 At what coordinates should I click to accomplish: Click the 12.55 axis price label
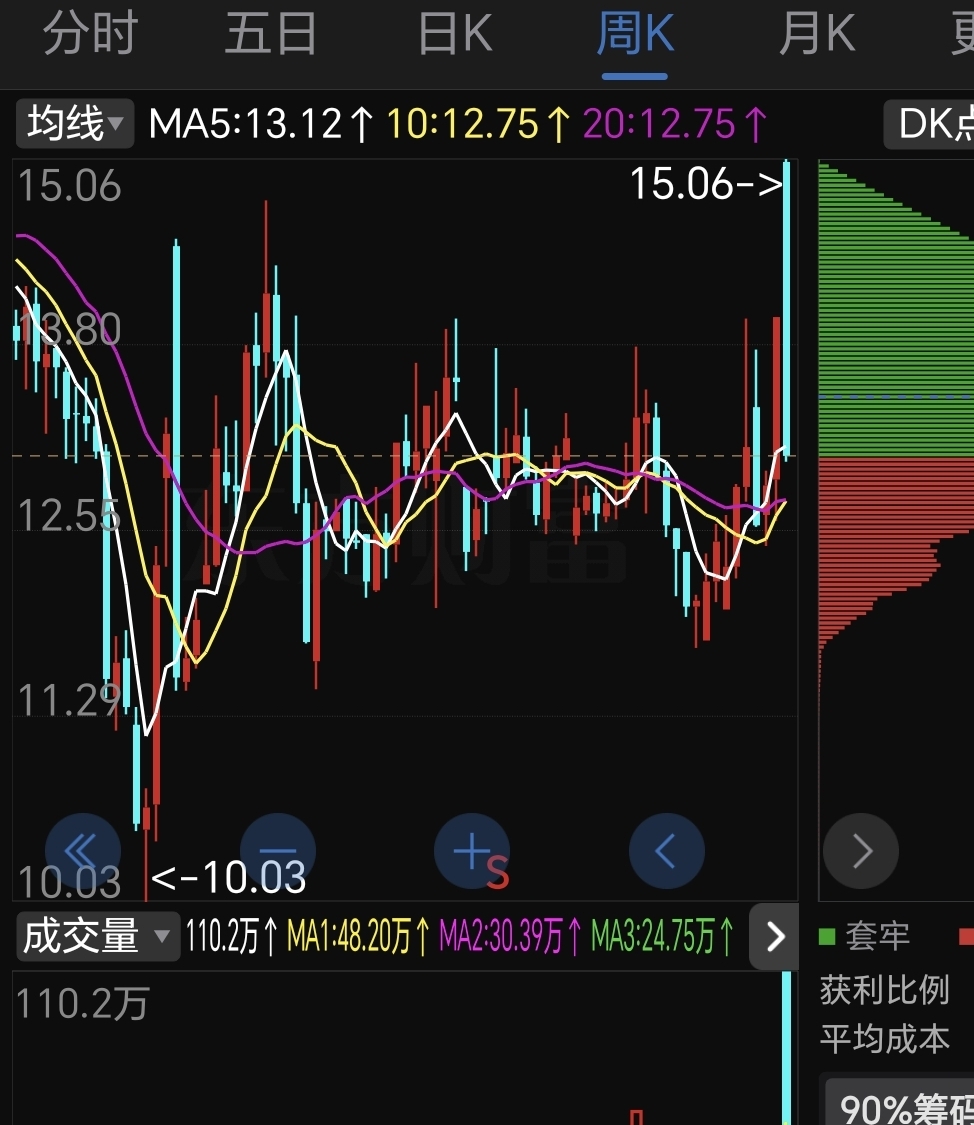69,515
